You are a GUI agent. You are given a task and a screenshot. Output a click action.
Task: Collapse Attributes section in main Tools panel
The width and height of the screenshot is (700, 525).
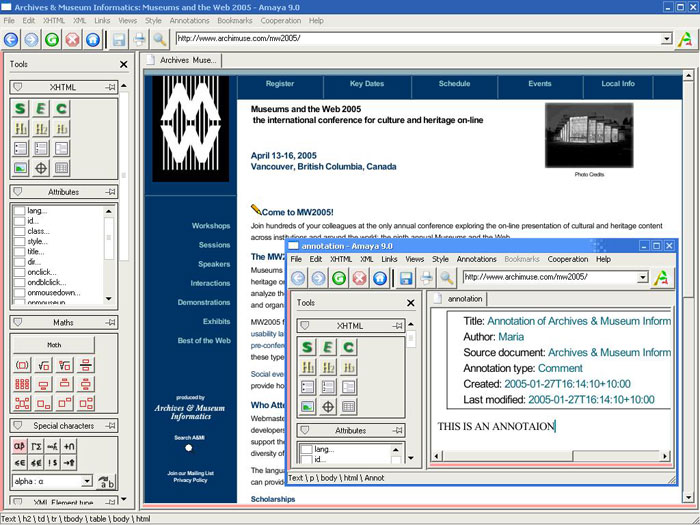point(18,192)
